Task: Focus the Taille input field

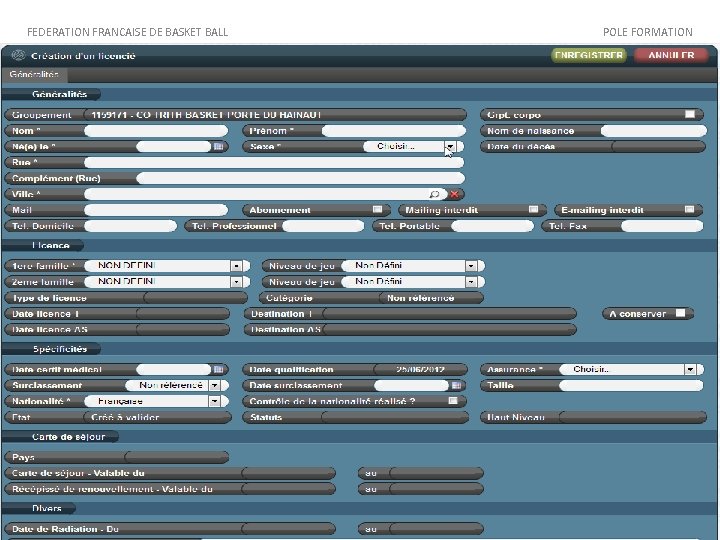Action: click(x=631, y=385)
